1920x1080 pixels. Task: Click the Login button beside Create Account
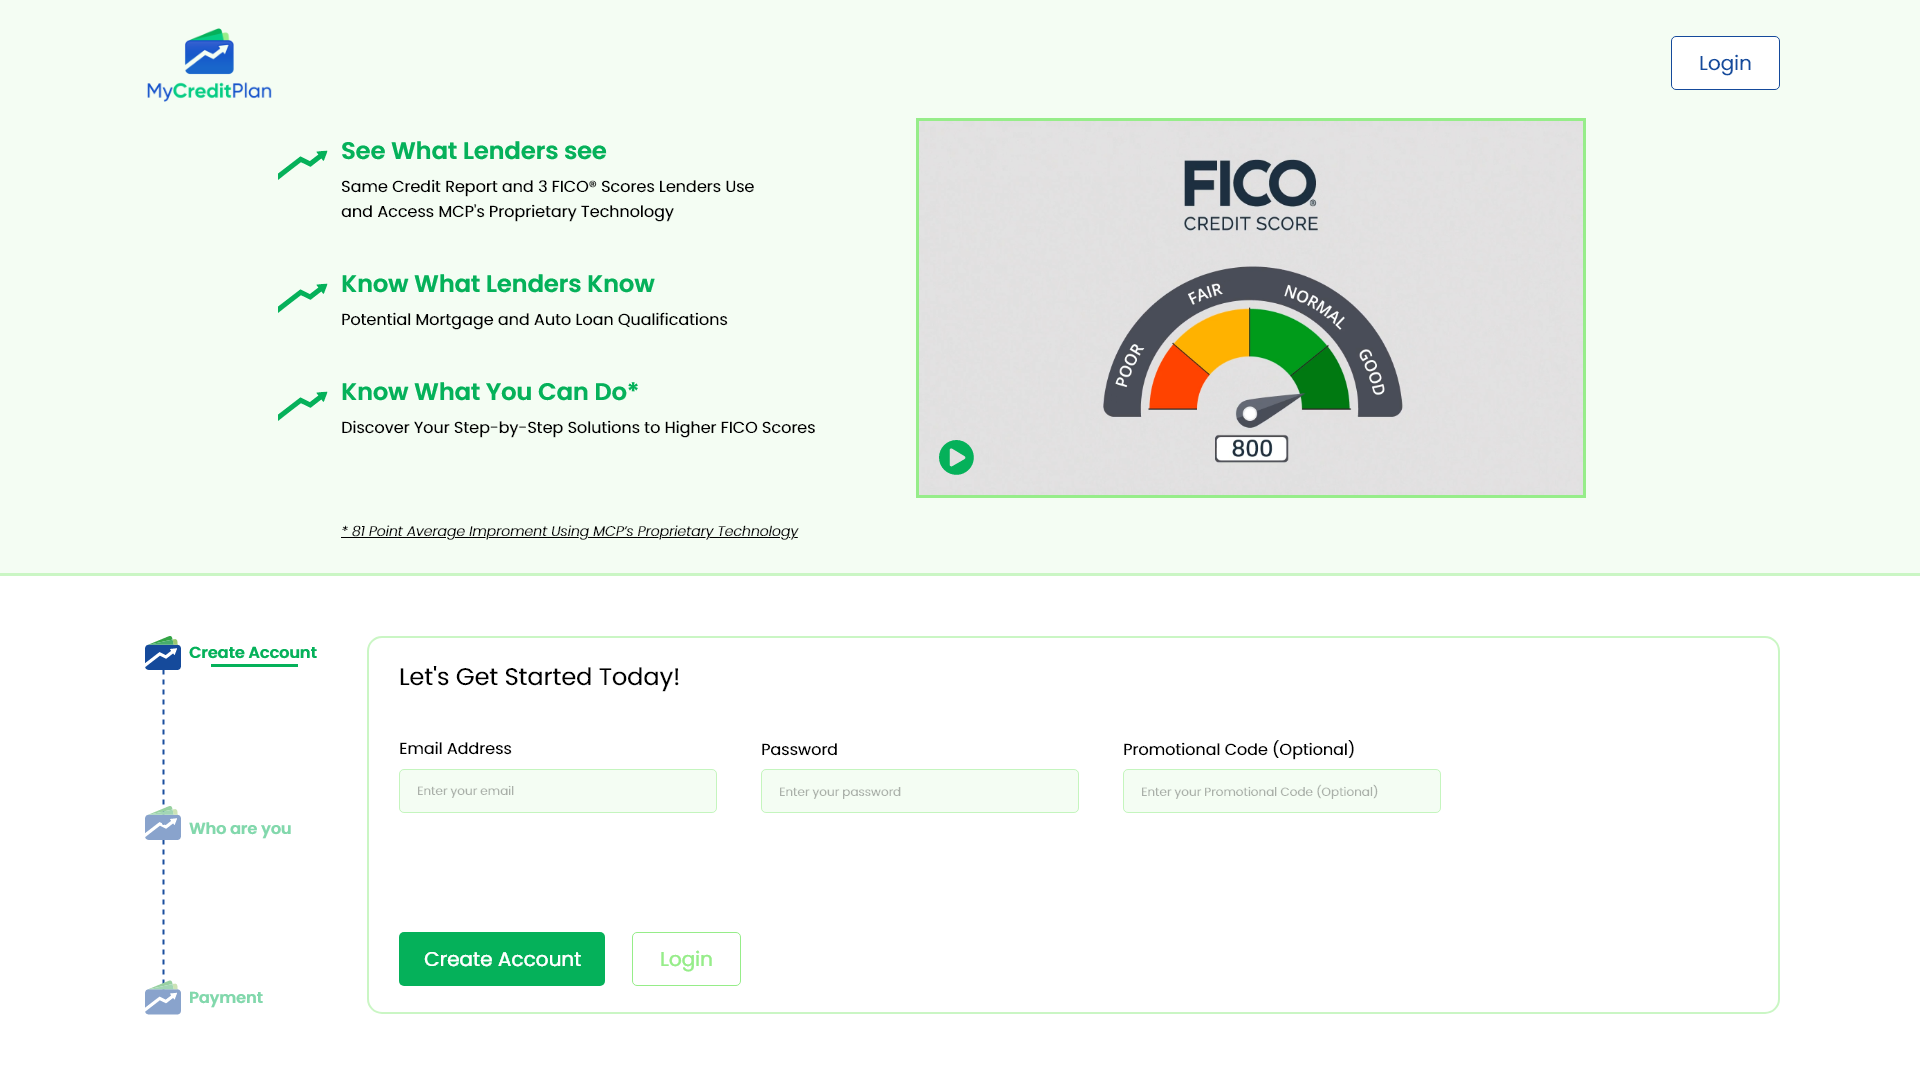[x=686, y=959]
